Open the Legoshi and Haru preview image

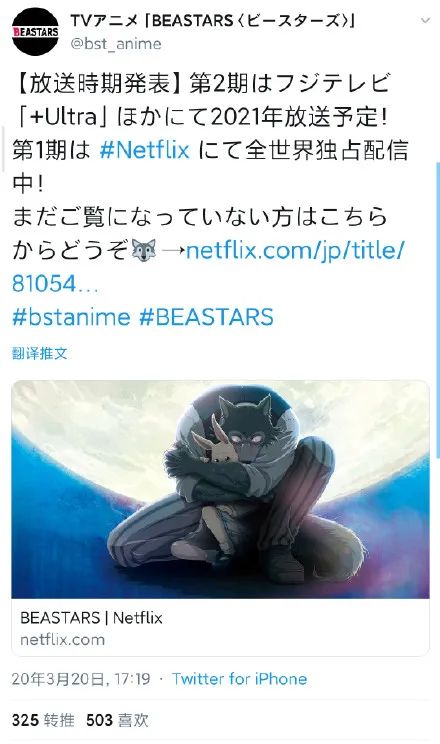[220, 489]
